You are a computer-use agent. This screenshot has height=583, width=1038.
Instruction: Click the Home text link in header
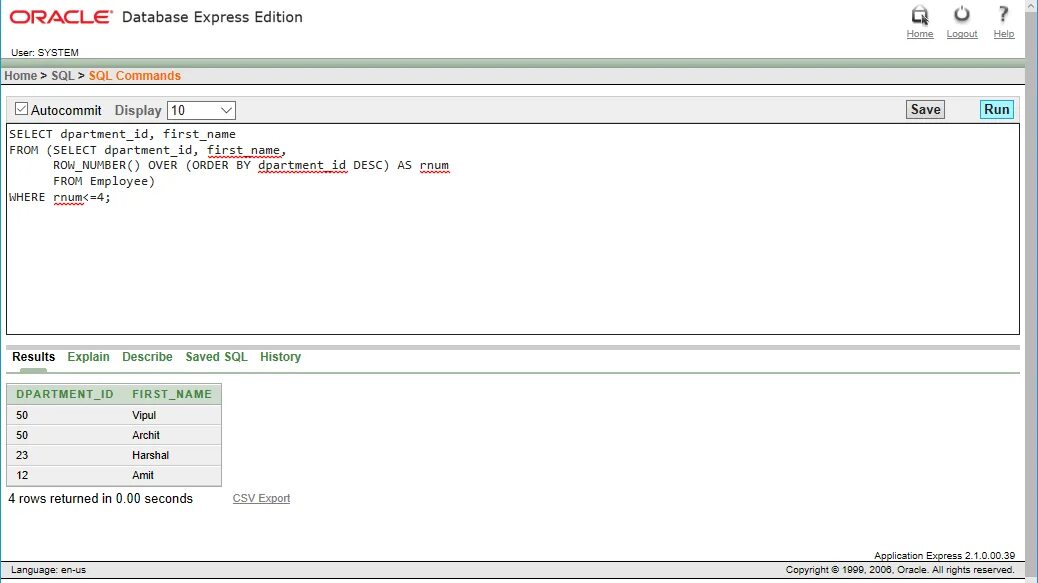coord(920,34)
